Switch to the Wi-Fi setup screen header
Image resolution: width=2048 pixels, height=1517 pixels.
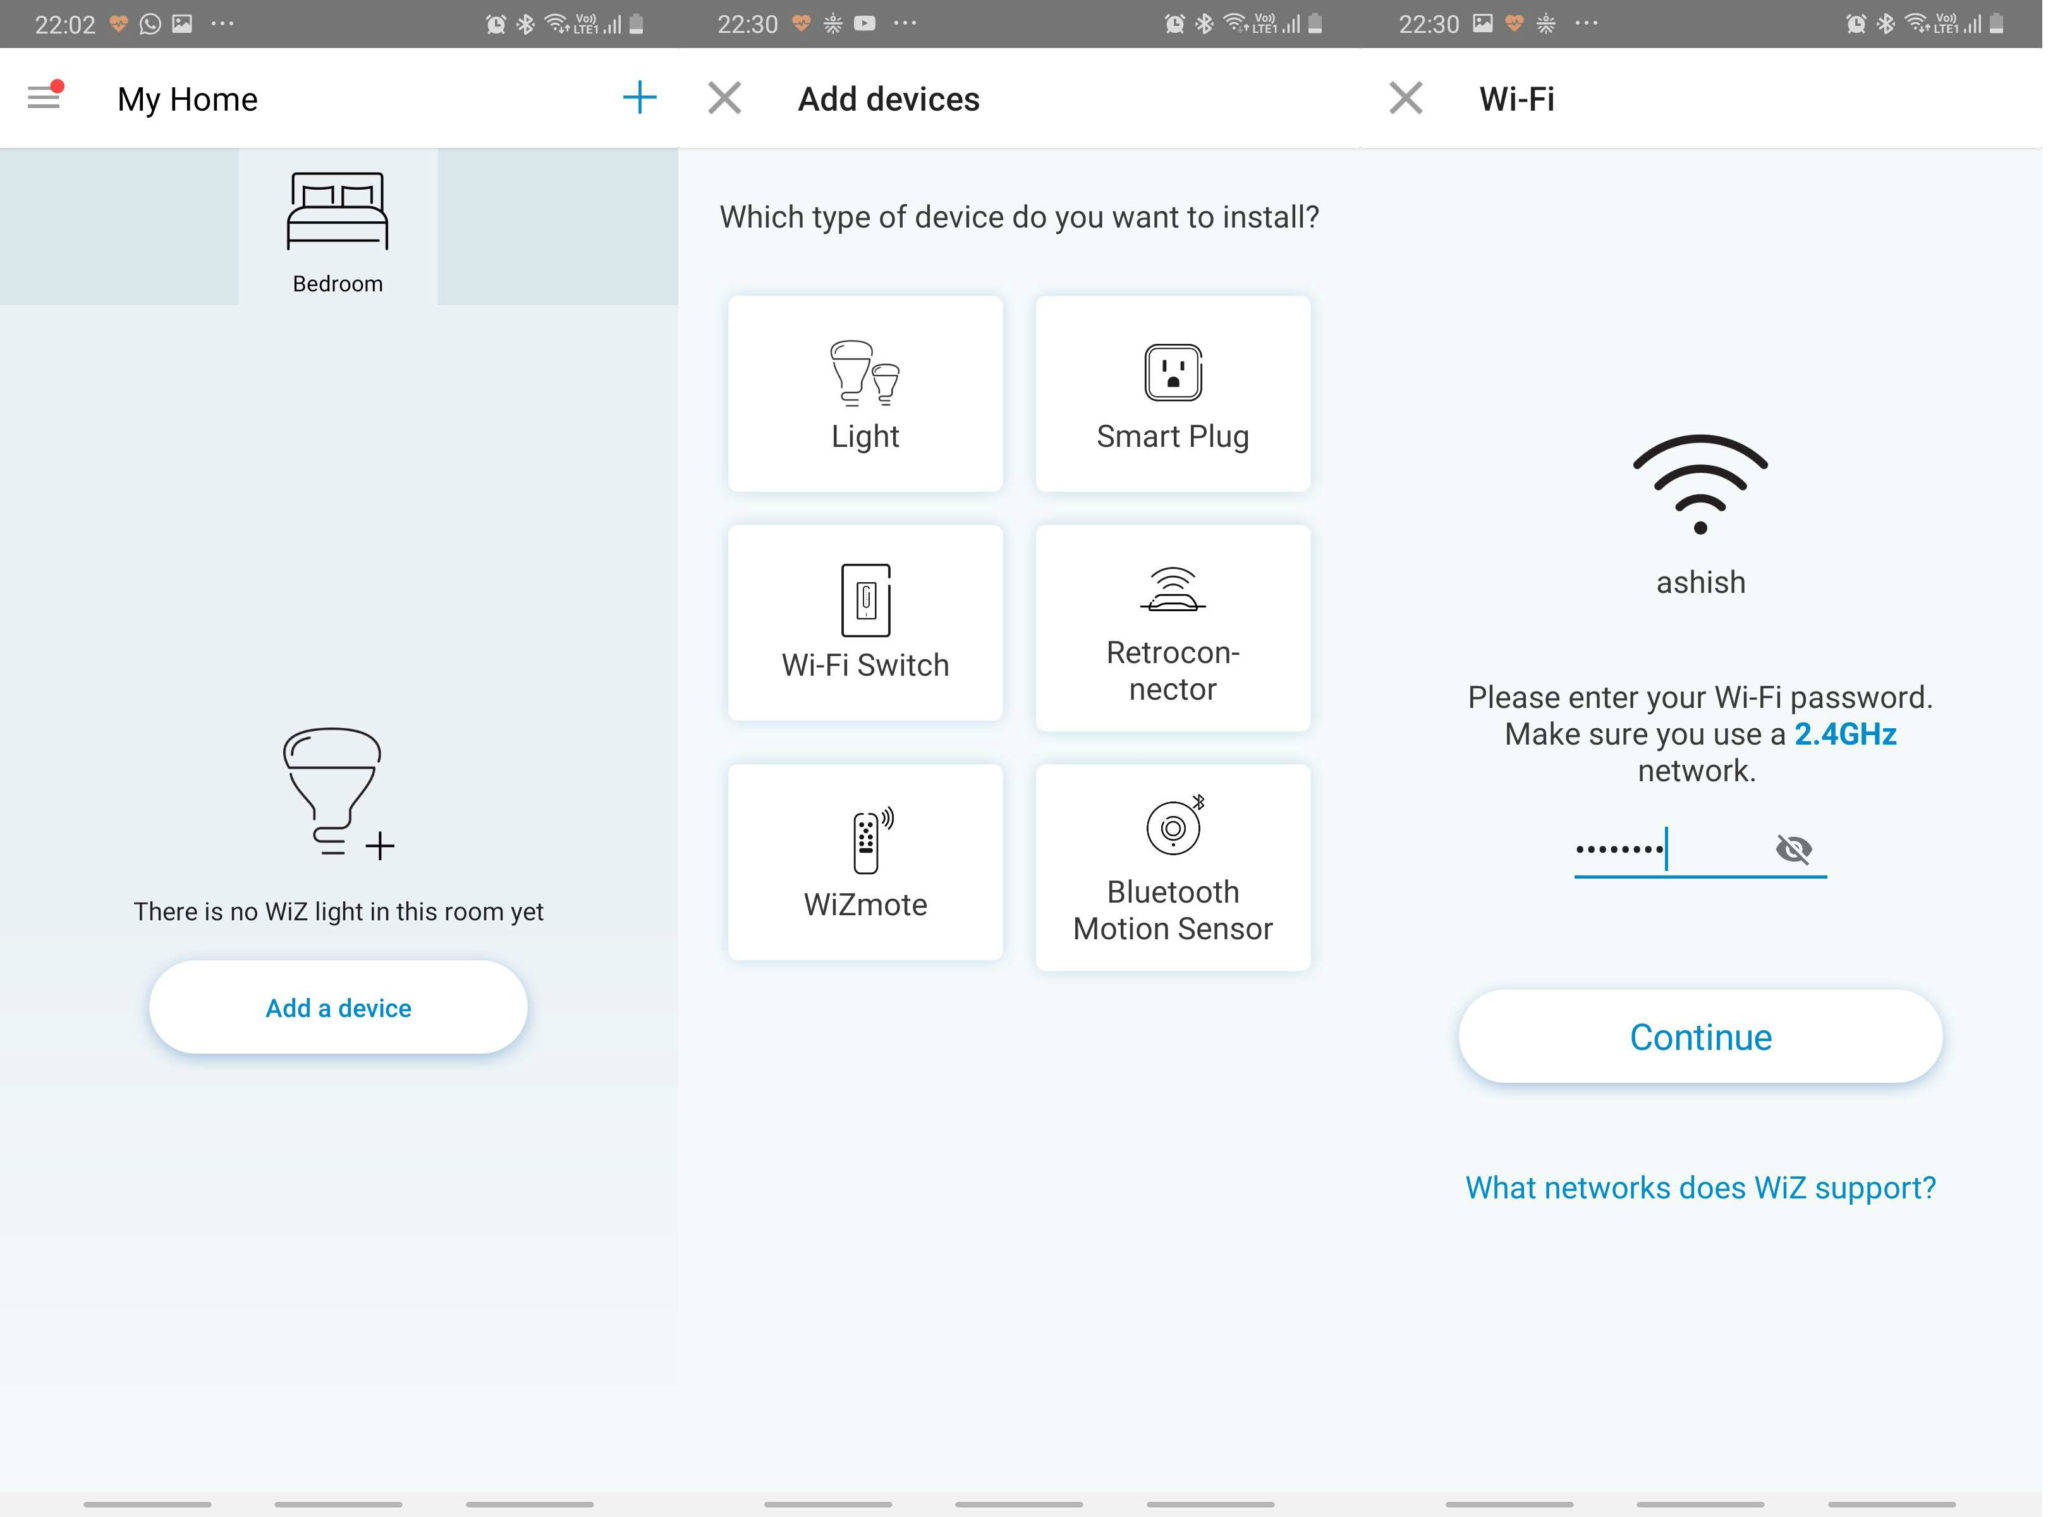(x=1516, y=98)
